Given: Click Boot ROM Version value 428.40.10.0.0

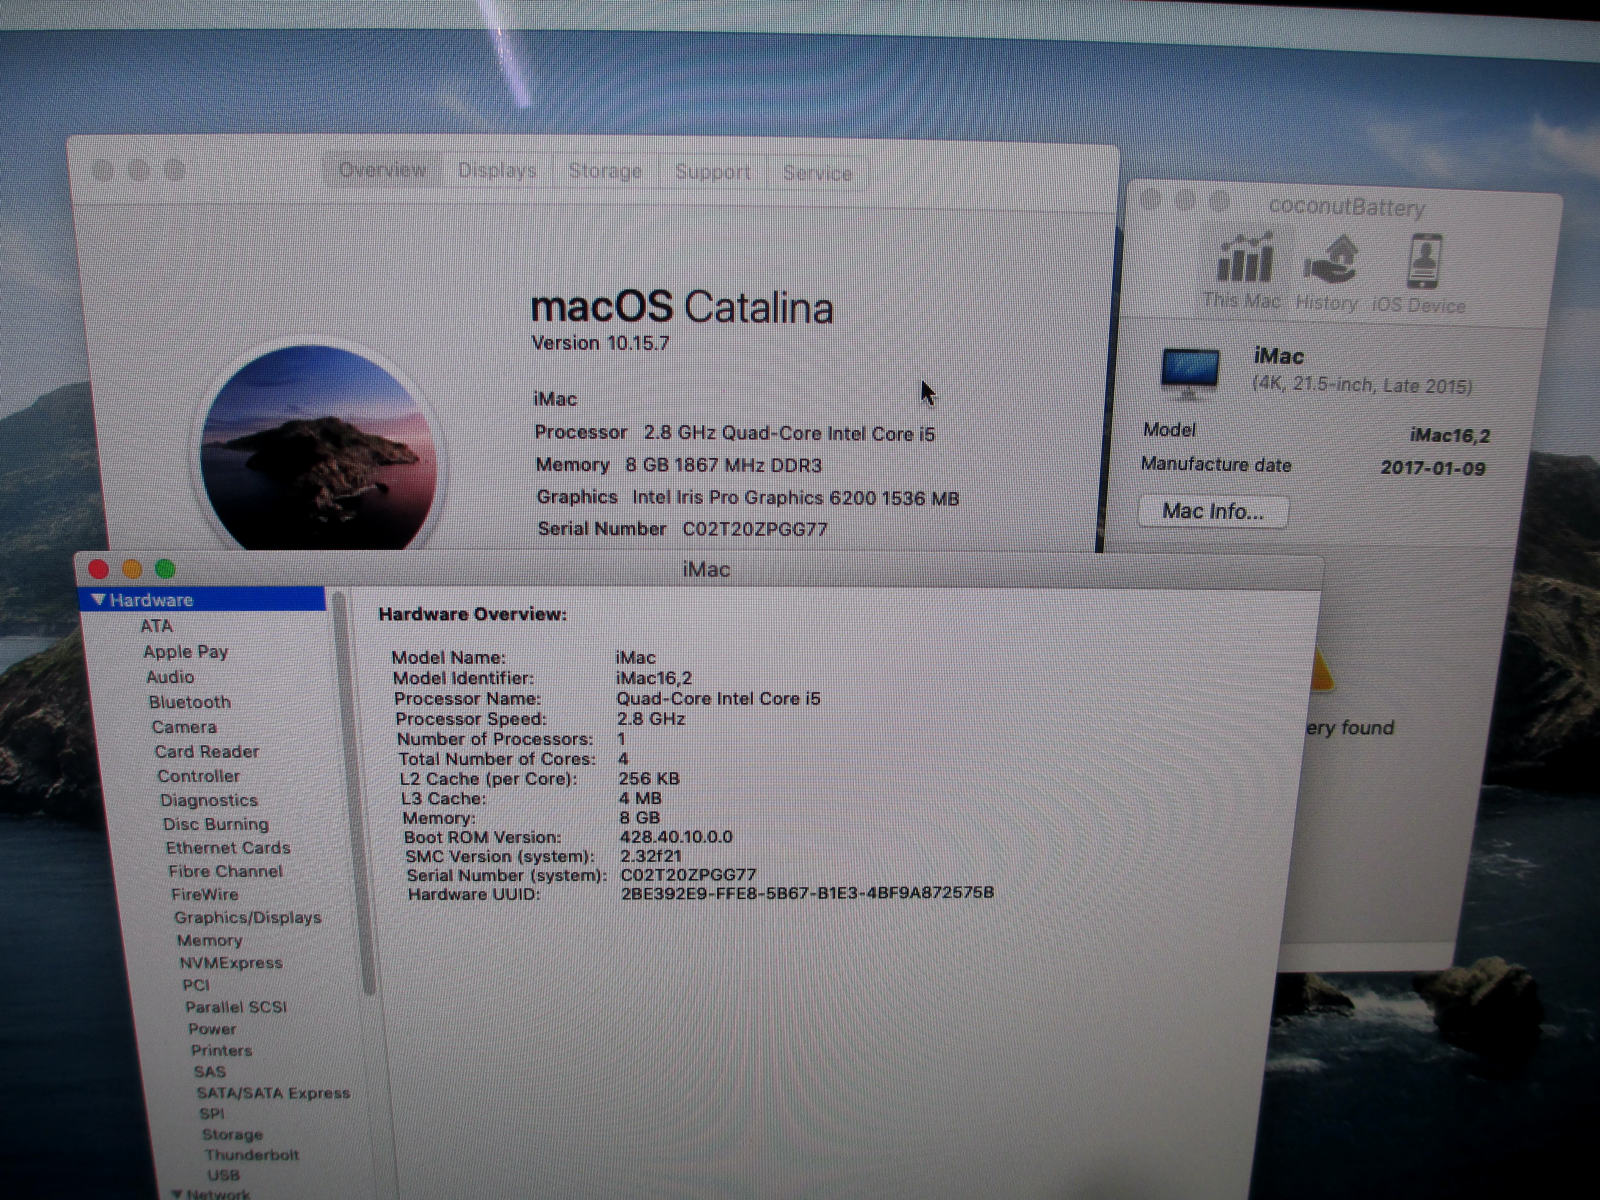Looking at the screenshot, I should [676, 837].
